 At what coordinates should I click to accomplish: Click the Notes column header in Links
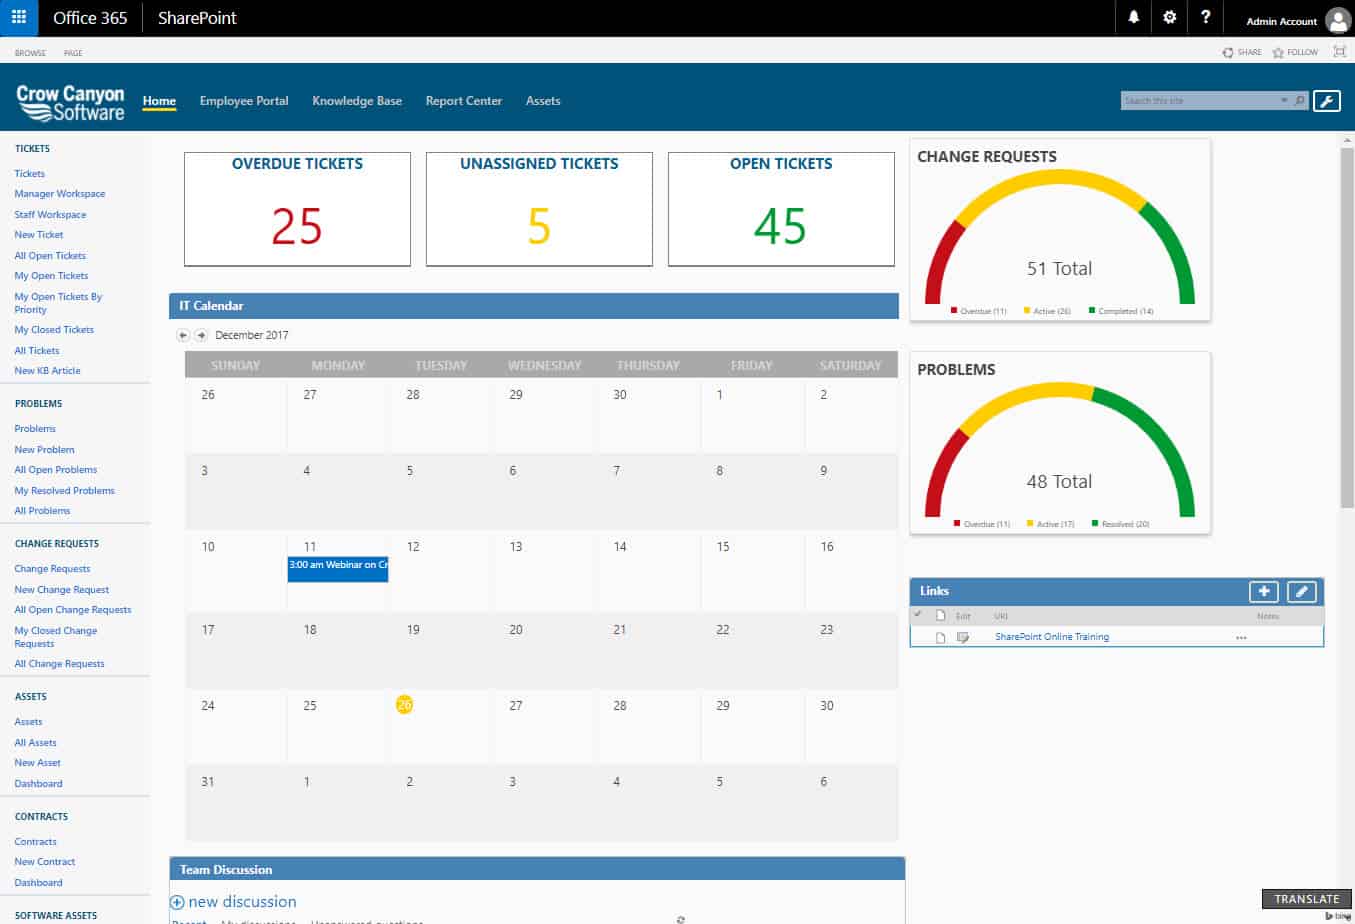point(1268,616)
